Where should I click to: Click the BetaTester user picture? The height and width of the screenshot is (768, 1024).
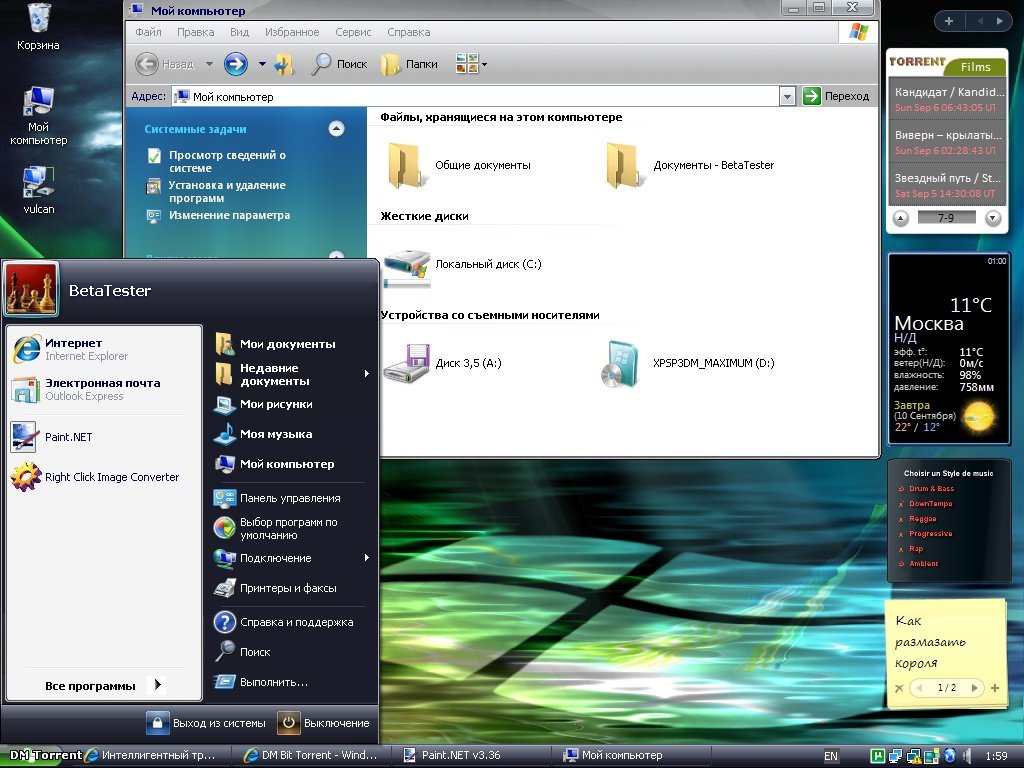click(31, 289)
